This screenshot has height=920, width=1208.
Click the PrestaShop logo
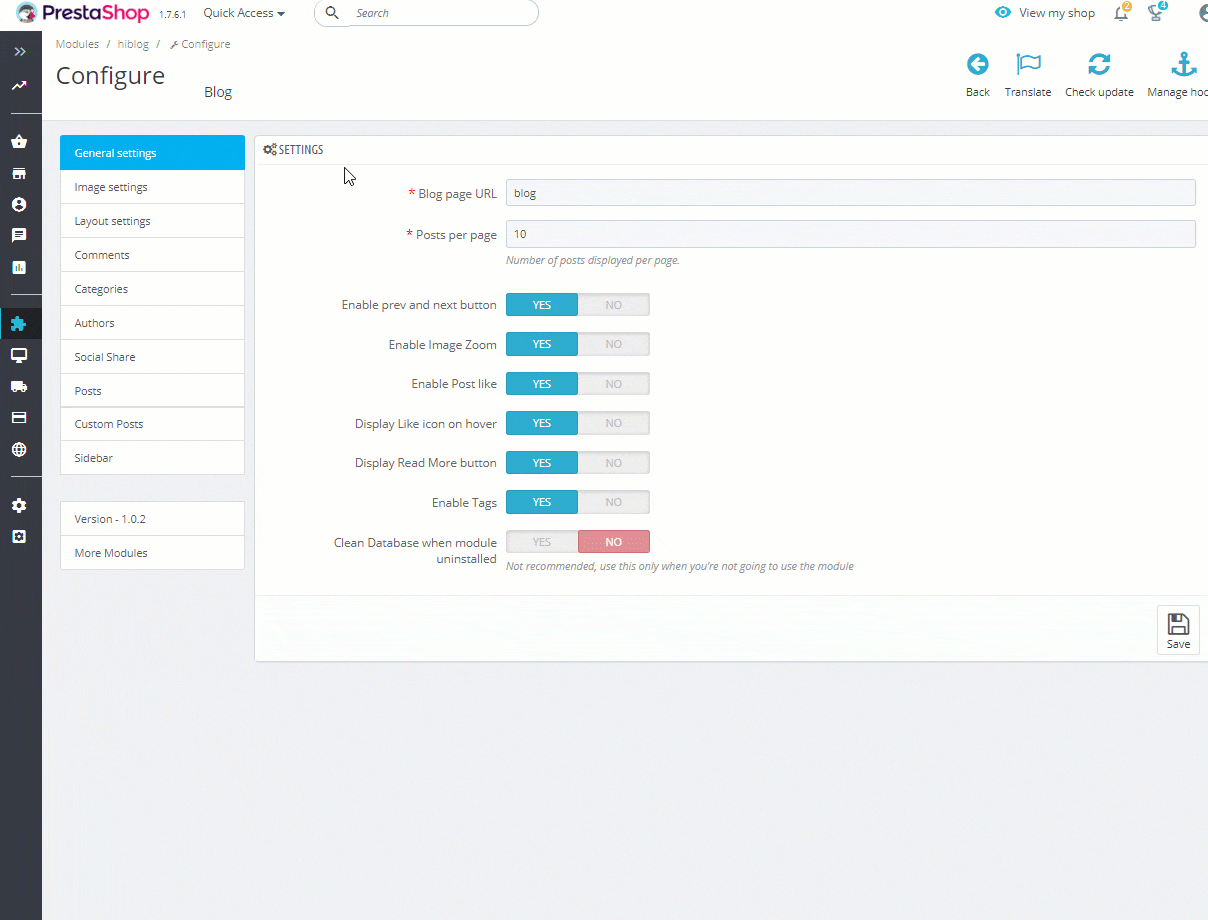tap(82, 13)
